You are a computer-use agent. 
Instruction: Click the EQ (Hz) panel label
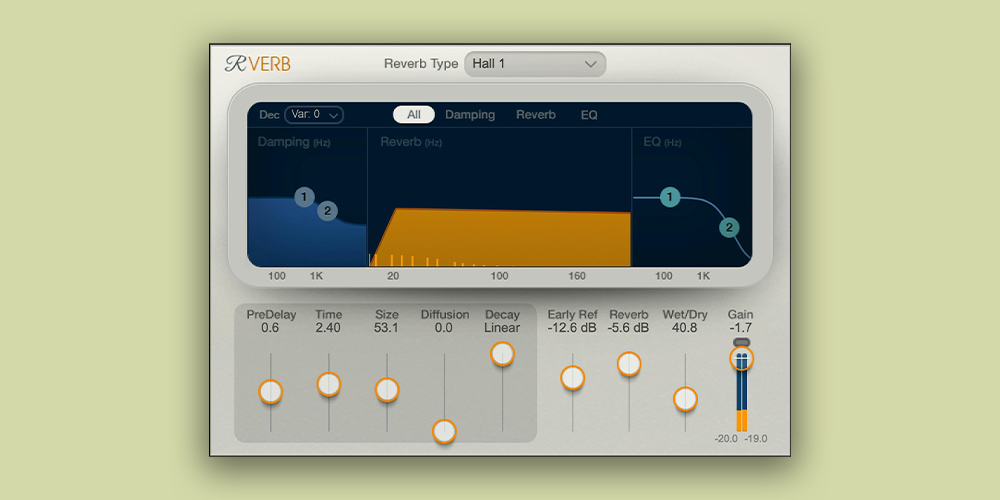[663, 142]
